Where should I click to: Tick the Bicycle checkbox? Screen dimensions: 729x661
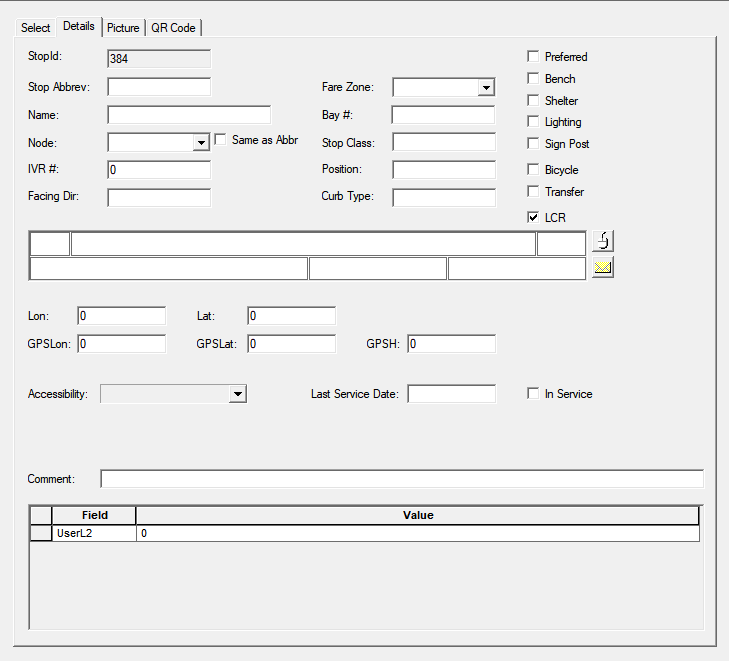[533, 170]
